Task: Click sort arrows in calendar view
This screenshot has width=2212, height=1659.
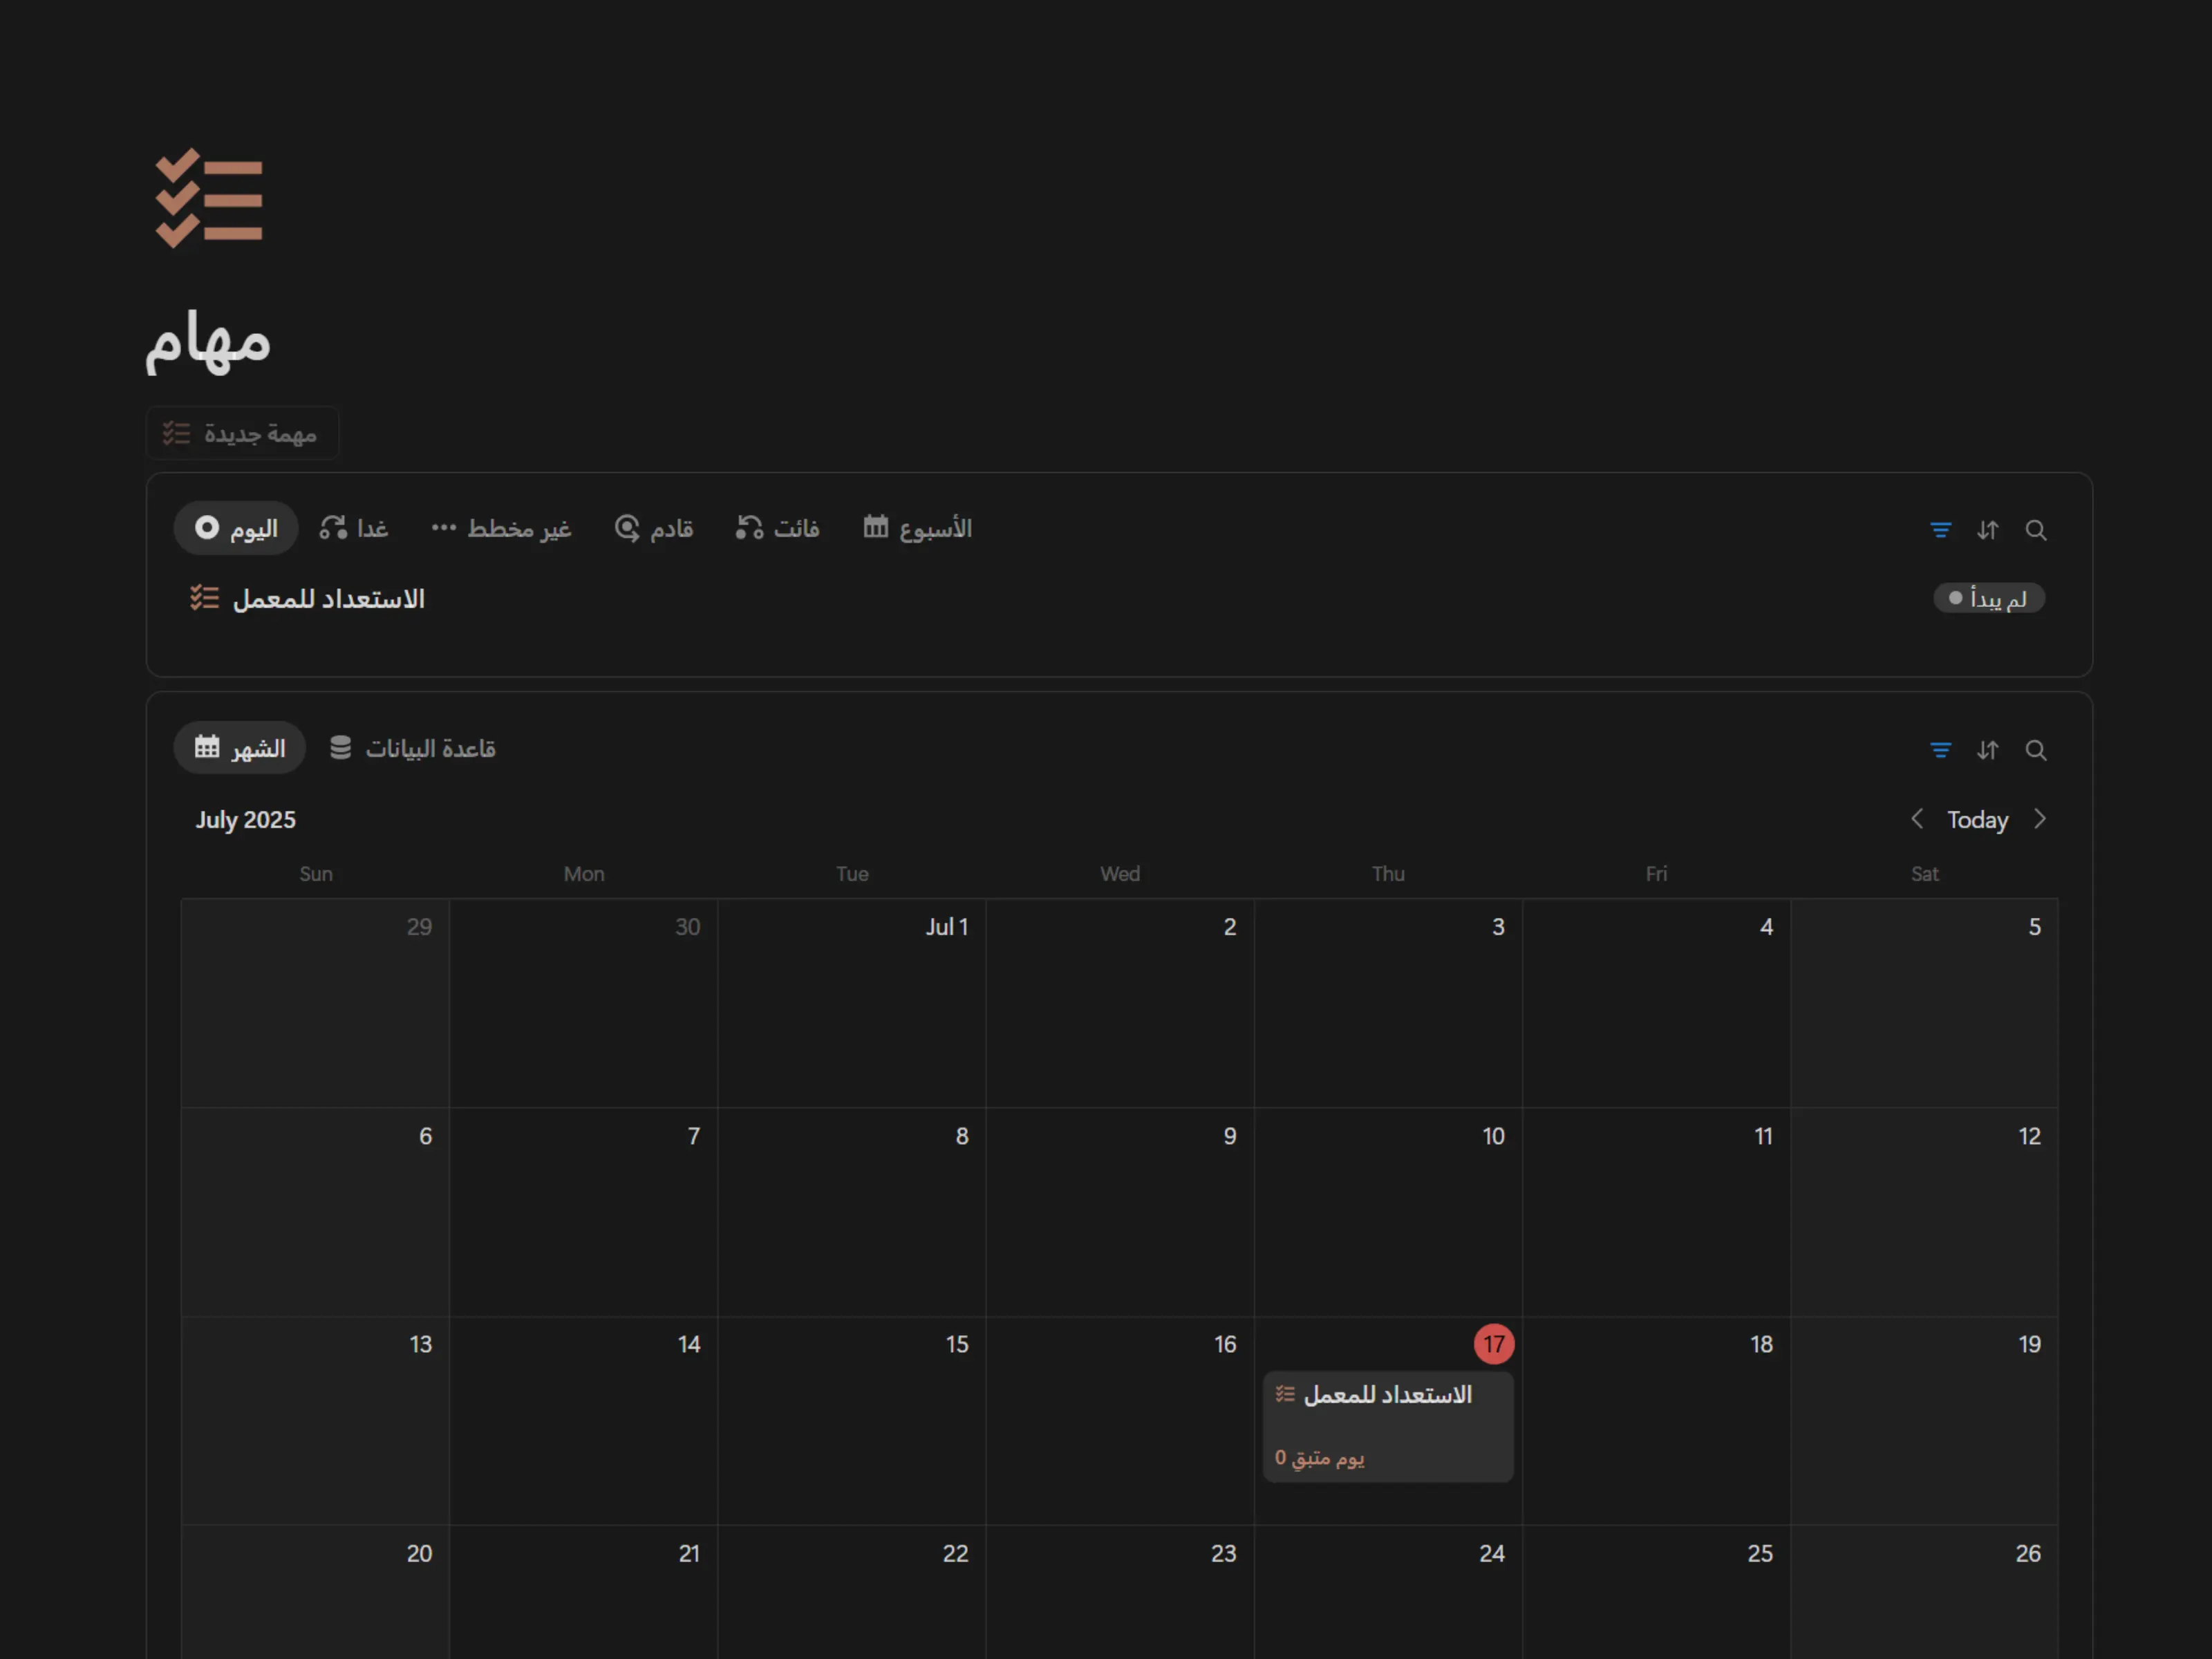Action: [x=1987, y=750]
